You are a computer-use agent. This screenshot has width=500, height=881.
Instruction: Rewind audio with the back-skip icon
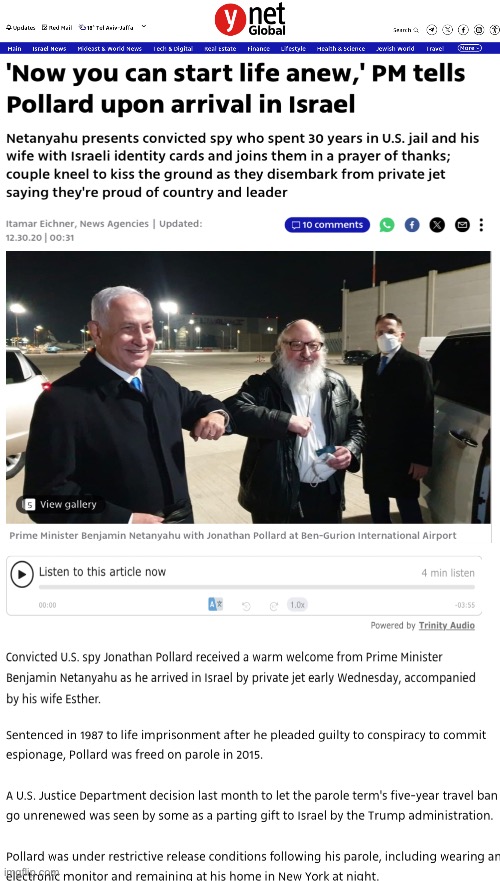click(x=246, y=605)
